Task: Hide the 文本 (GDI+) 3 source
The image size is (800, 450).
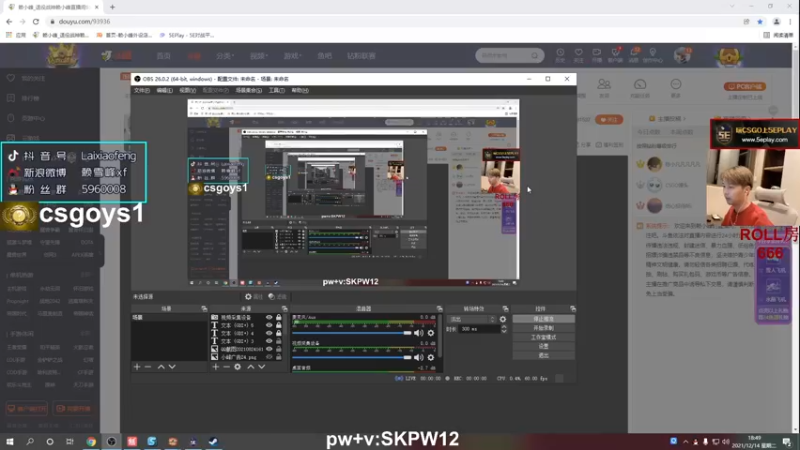Action: pyautogui.click(x=269, y=341)
